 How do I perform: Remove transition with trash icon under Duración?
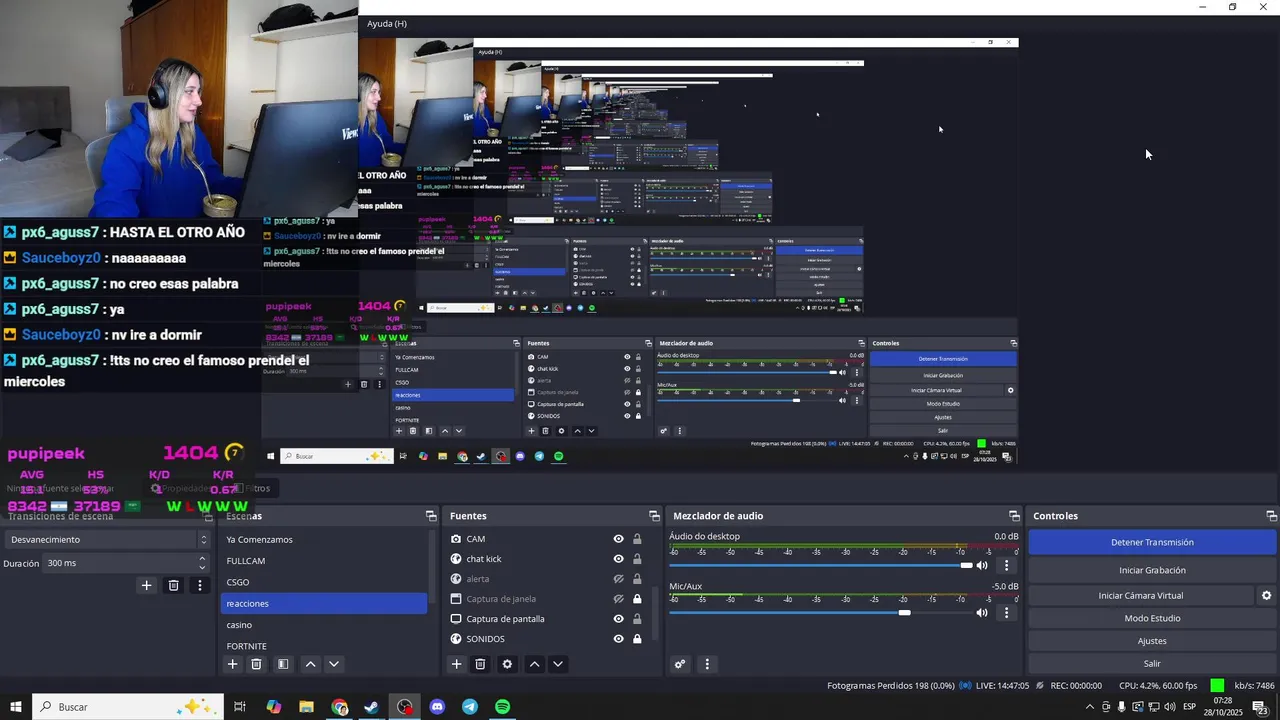coord(173,585)
